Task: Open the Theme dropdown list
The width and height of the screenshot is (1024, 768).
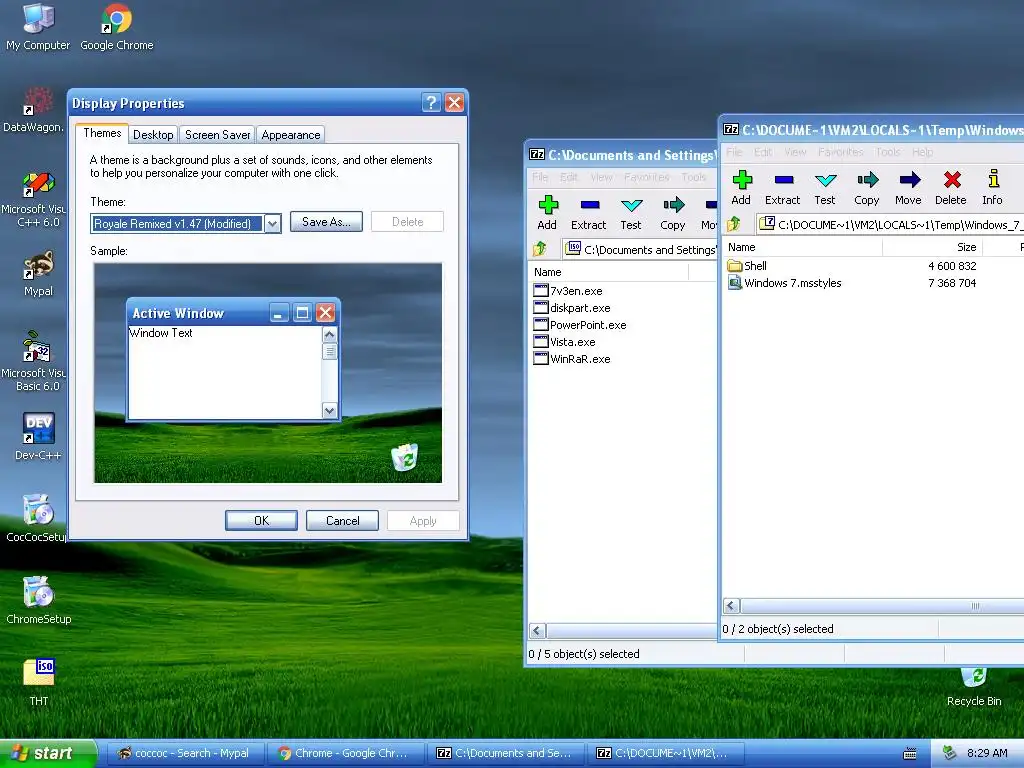Action: pos(273,223)
